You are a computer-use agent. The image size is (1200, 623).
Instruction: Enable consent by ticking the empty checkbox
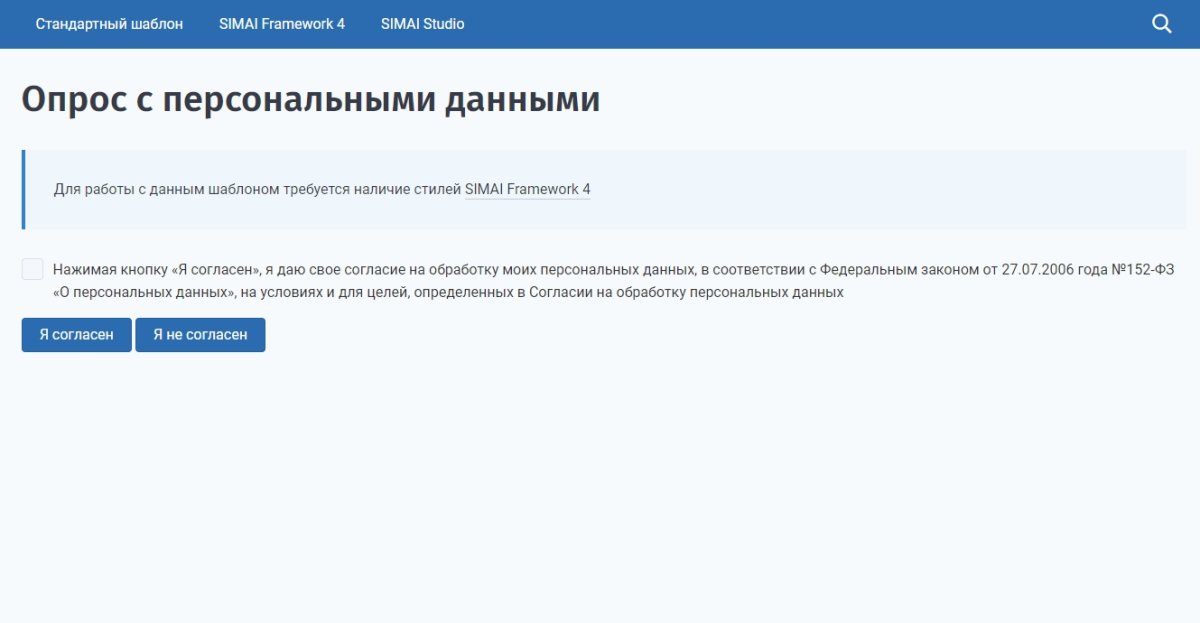point(32,267)
